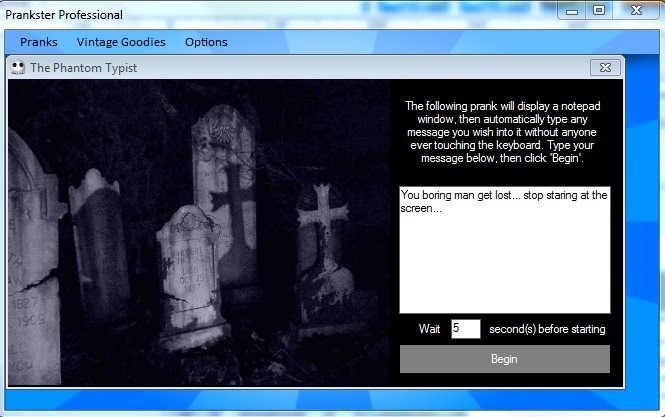Open the Options menu
665x417 pixels.
(x=206, y=42)
